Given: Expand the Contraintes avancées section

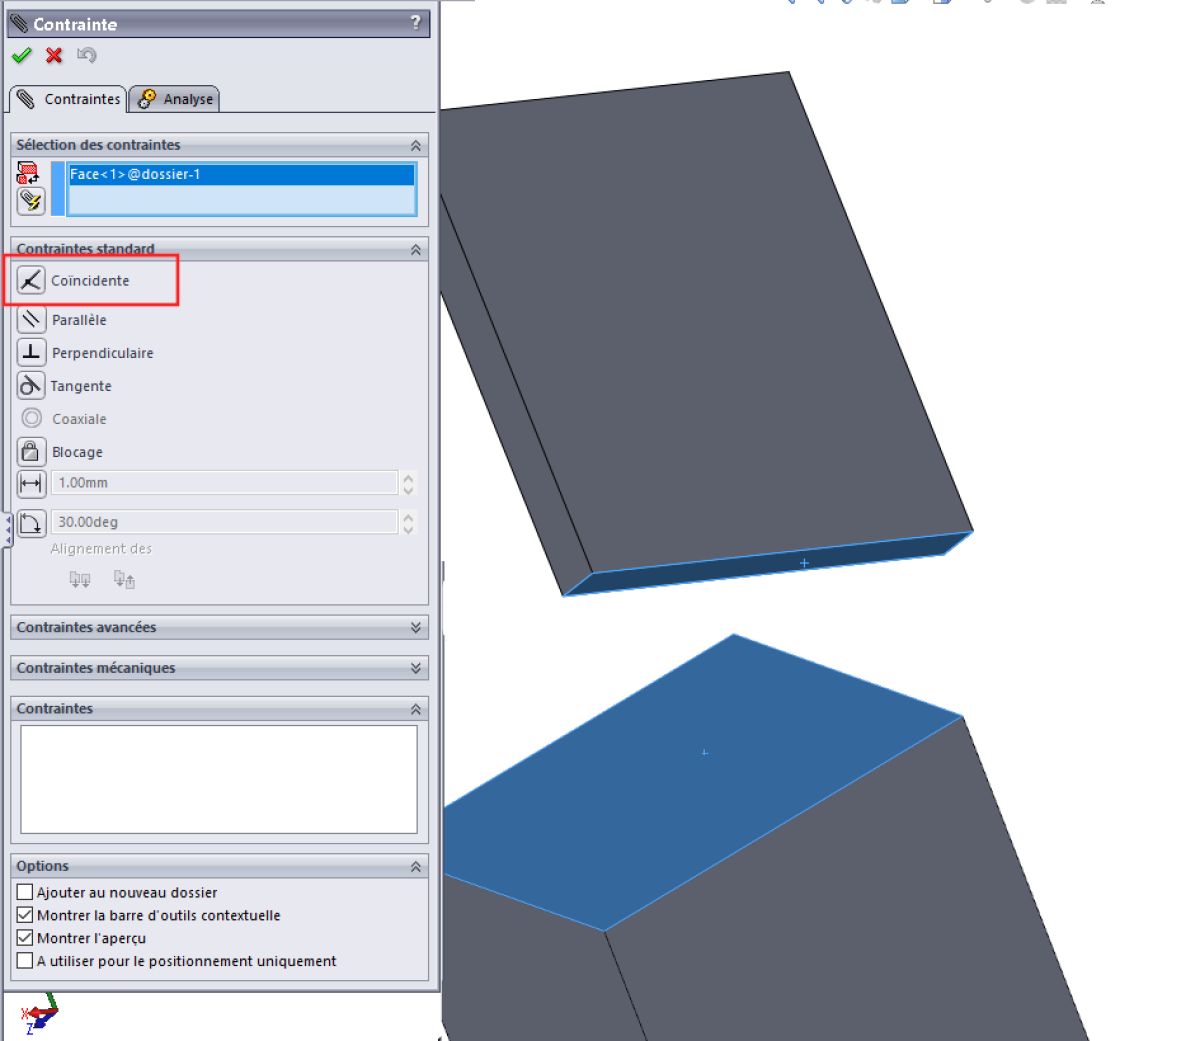Looking at the screenshot, I should coord(415,627).
